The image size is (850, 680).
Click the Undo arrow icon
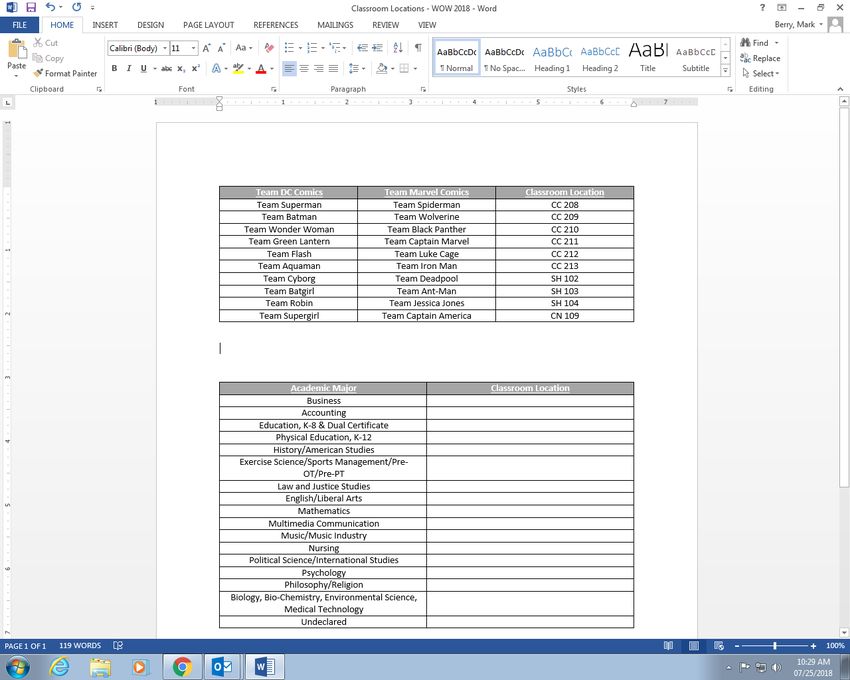pos(50,8)
